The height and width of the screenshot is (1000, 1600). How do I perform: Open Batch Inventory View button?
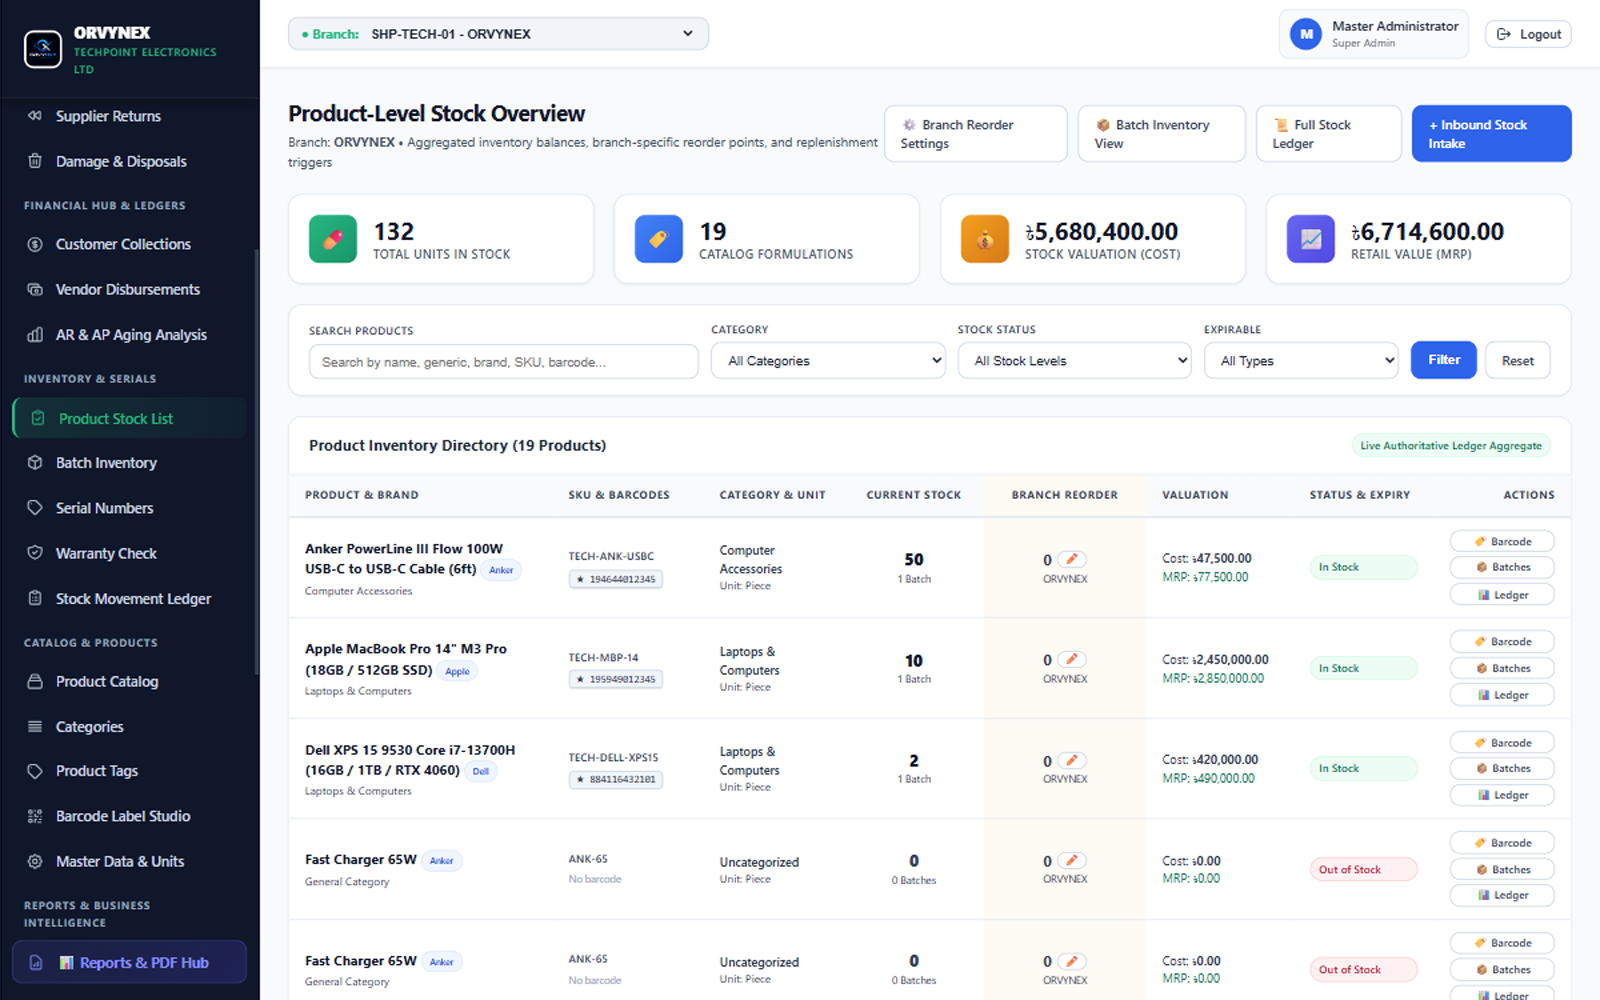coord(1161,134)
